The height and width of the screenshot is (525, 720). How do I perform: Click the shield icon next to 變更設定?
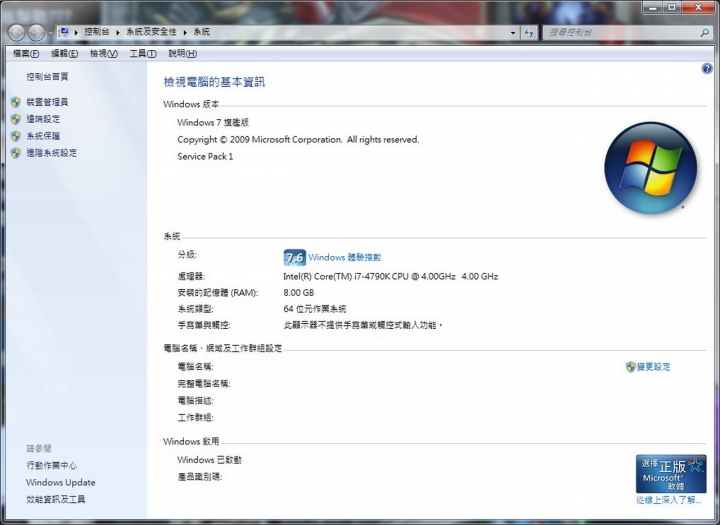coord(630,367)
